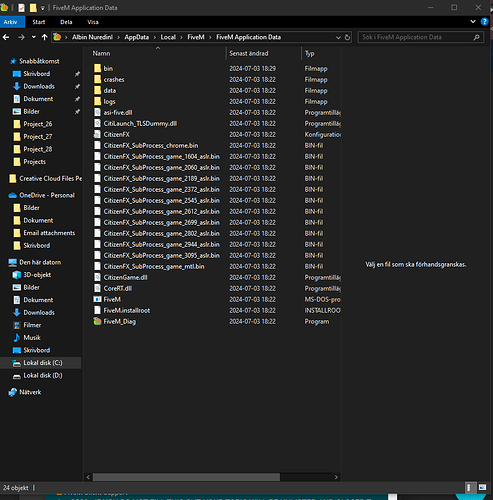The height and width of the screenshot is (500, 493).
Task: Select CitizenGame.dll file icon
Action: point(97,277)
